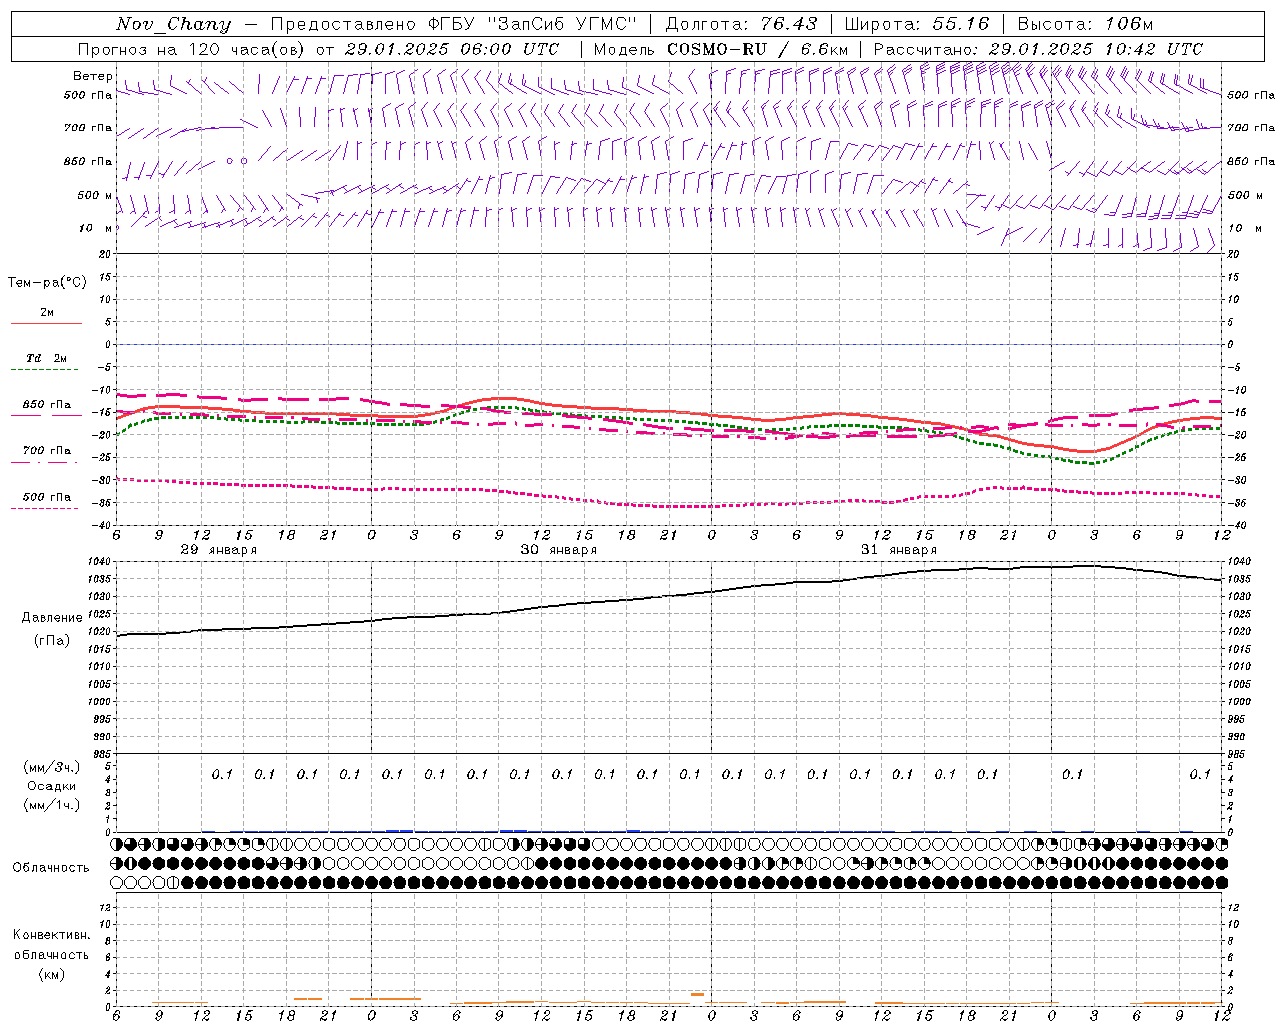
Task: Click the 20 value on the right temperature axis
Action: pyautogui.click(x=1234, y=254)
